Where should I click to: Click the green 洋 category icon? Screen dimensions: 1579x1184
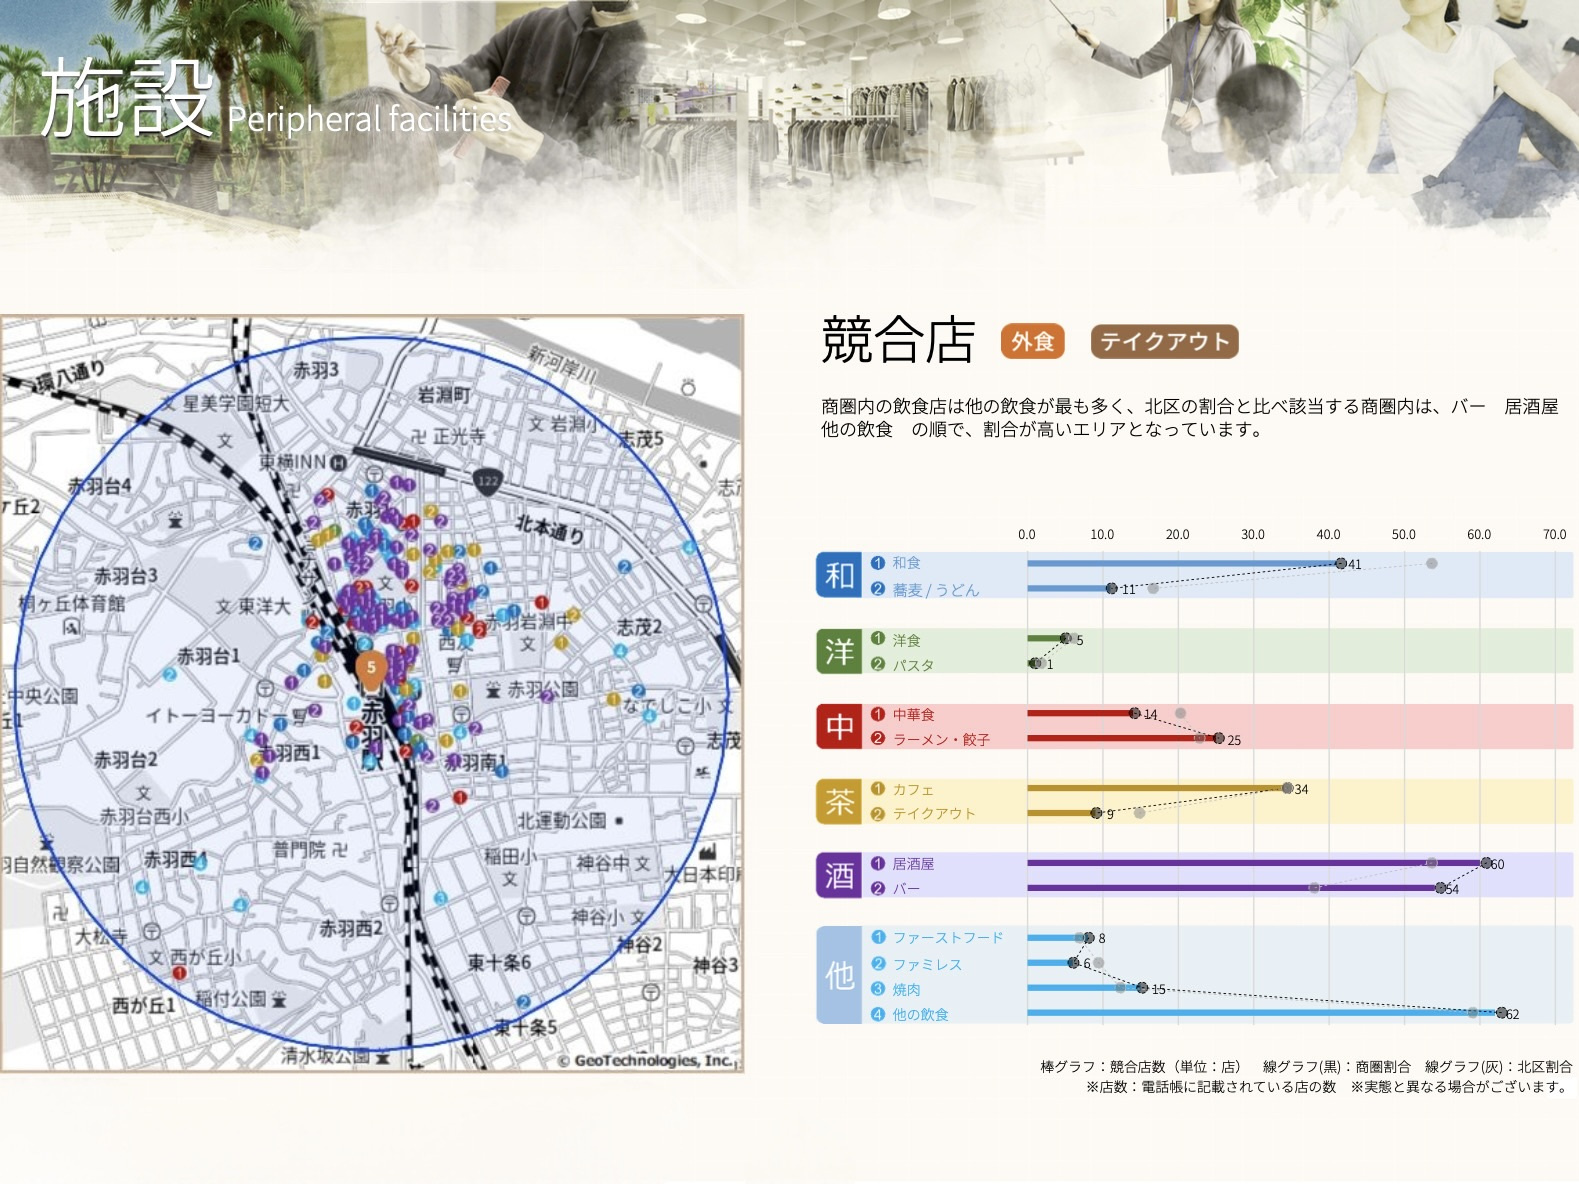(x=839, y=651)
